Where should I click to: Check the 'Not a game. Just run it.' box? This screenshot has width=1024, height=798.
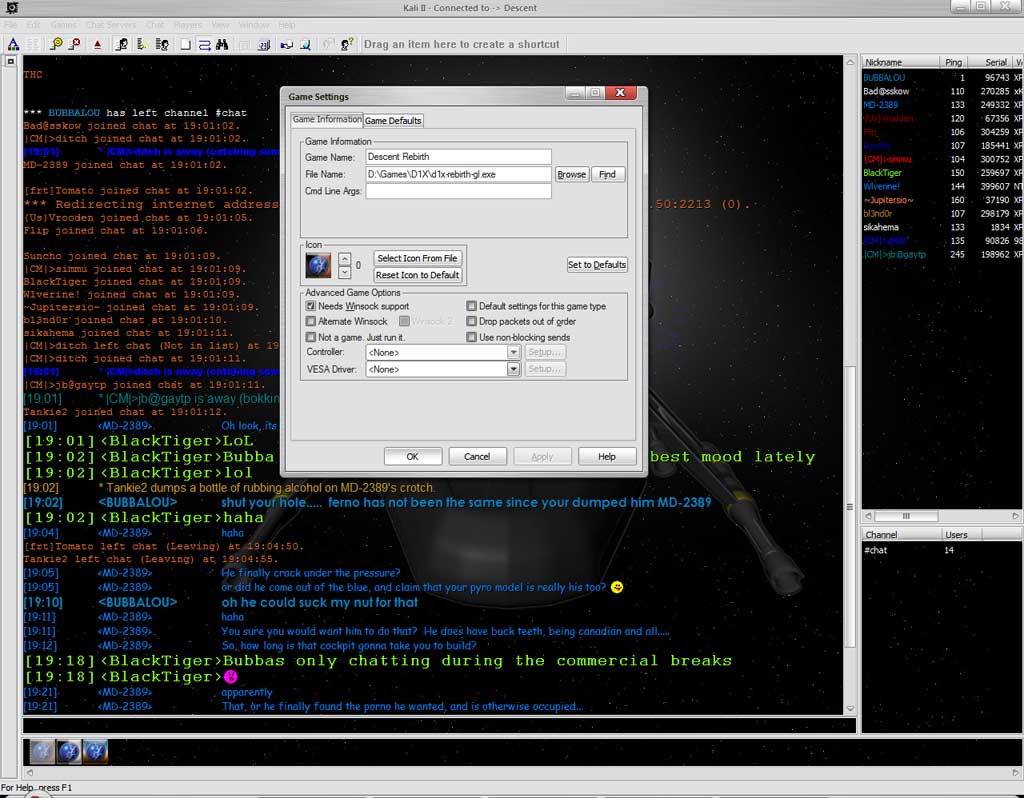coord(311,338)
